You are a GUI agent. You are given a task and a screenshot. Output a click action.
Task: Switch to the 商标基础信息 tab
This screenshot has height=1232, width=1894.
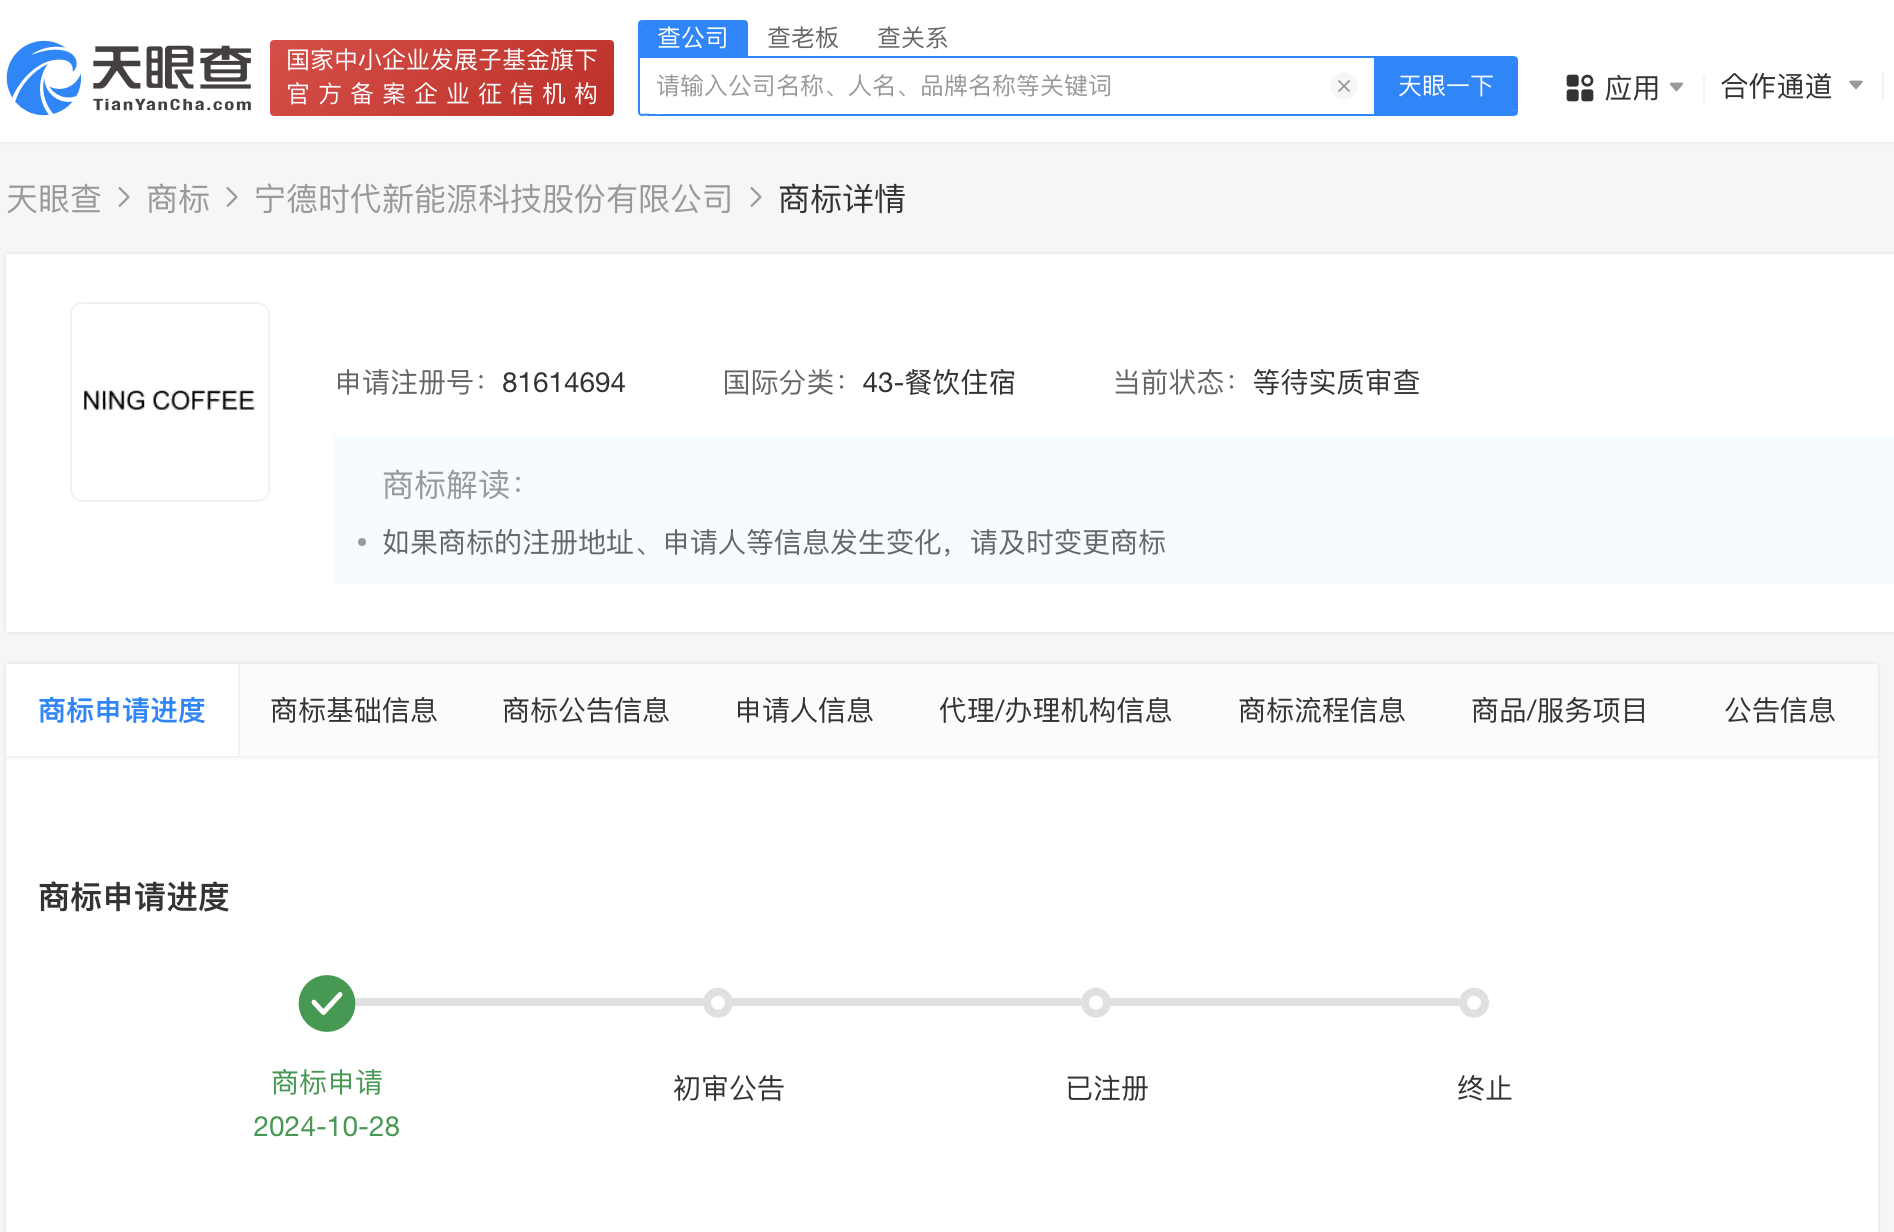[x=354, y=711]
